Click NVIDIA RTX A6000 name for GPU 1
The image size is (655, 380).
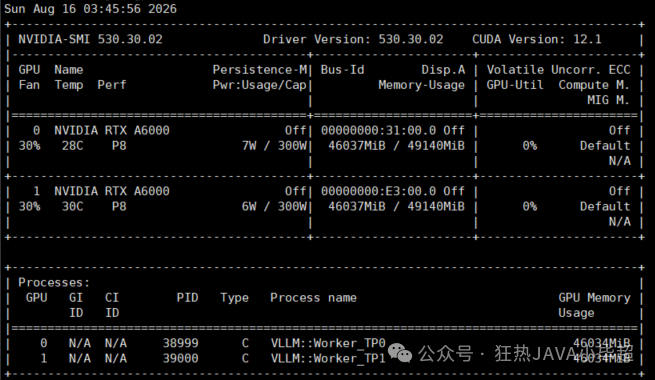coord(112,191)
